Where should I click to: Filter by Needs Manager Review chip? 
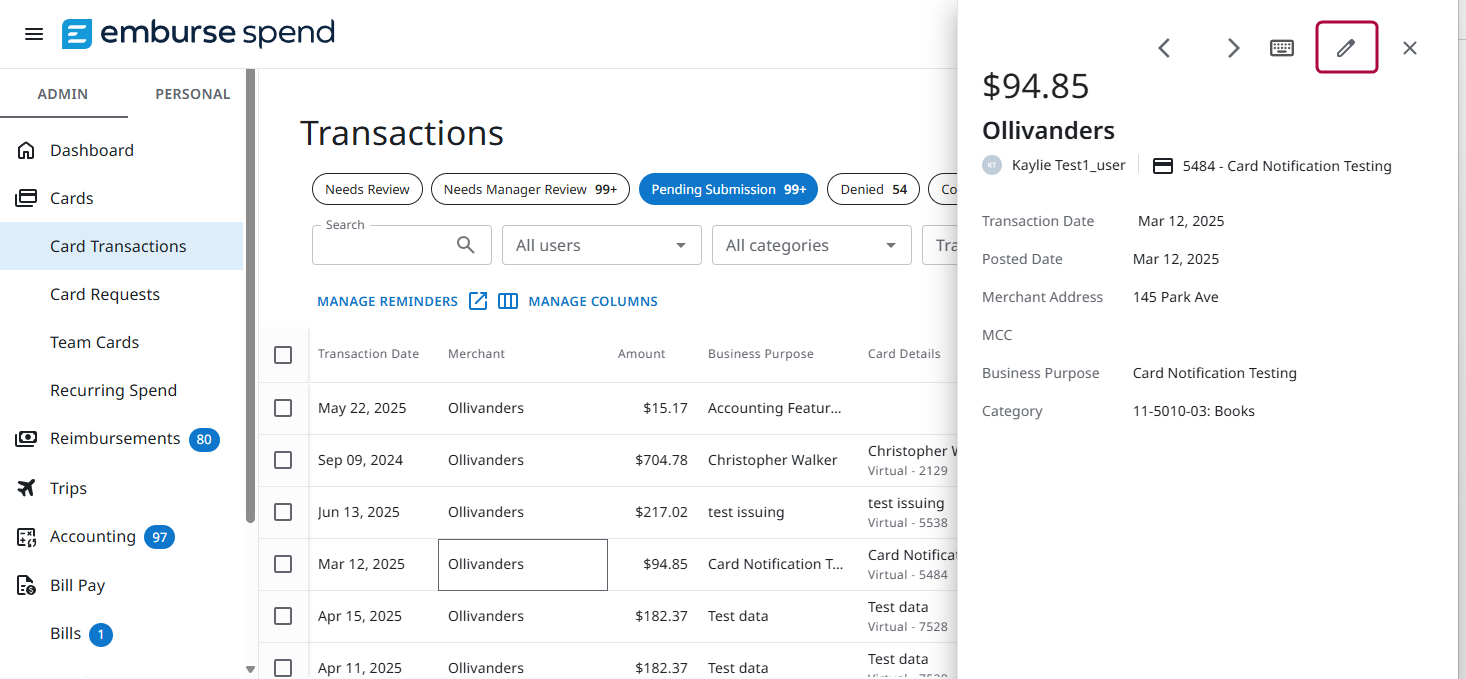coord(530,189)
